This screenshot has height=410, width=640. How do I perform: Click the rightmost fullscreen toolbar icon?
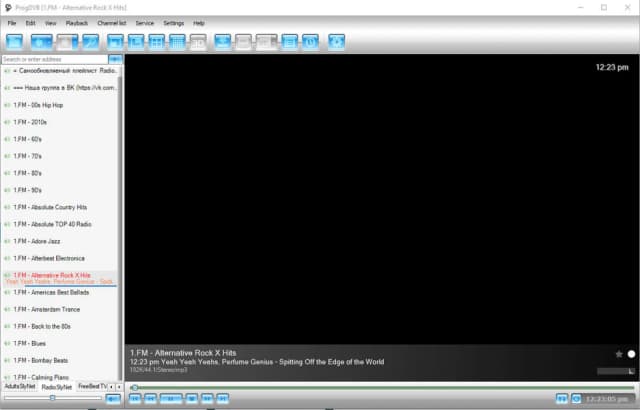tap(337, 42)
